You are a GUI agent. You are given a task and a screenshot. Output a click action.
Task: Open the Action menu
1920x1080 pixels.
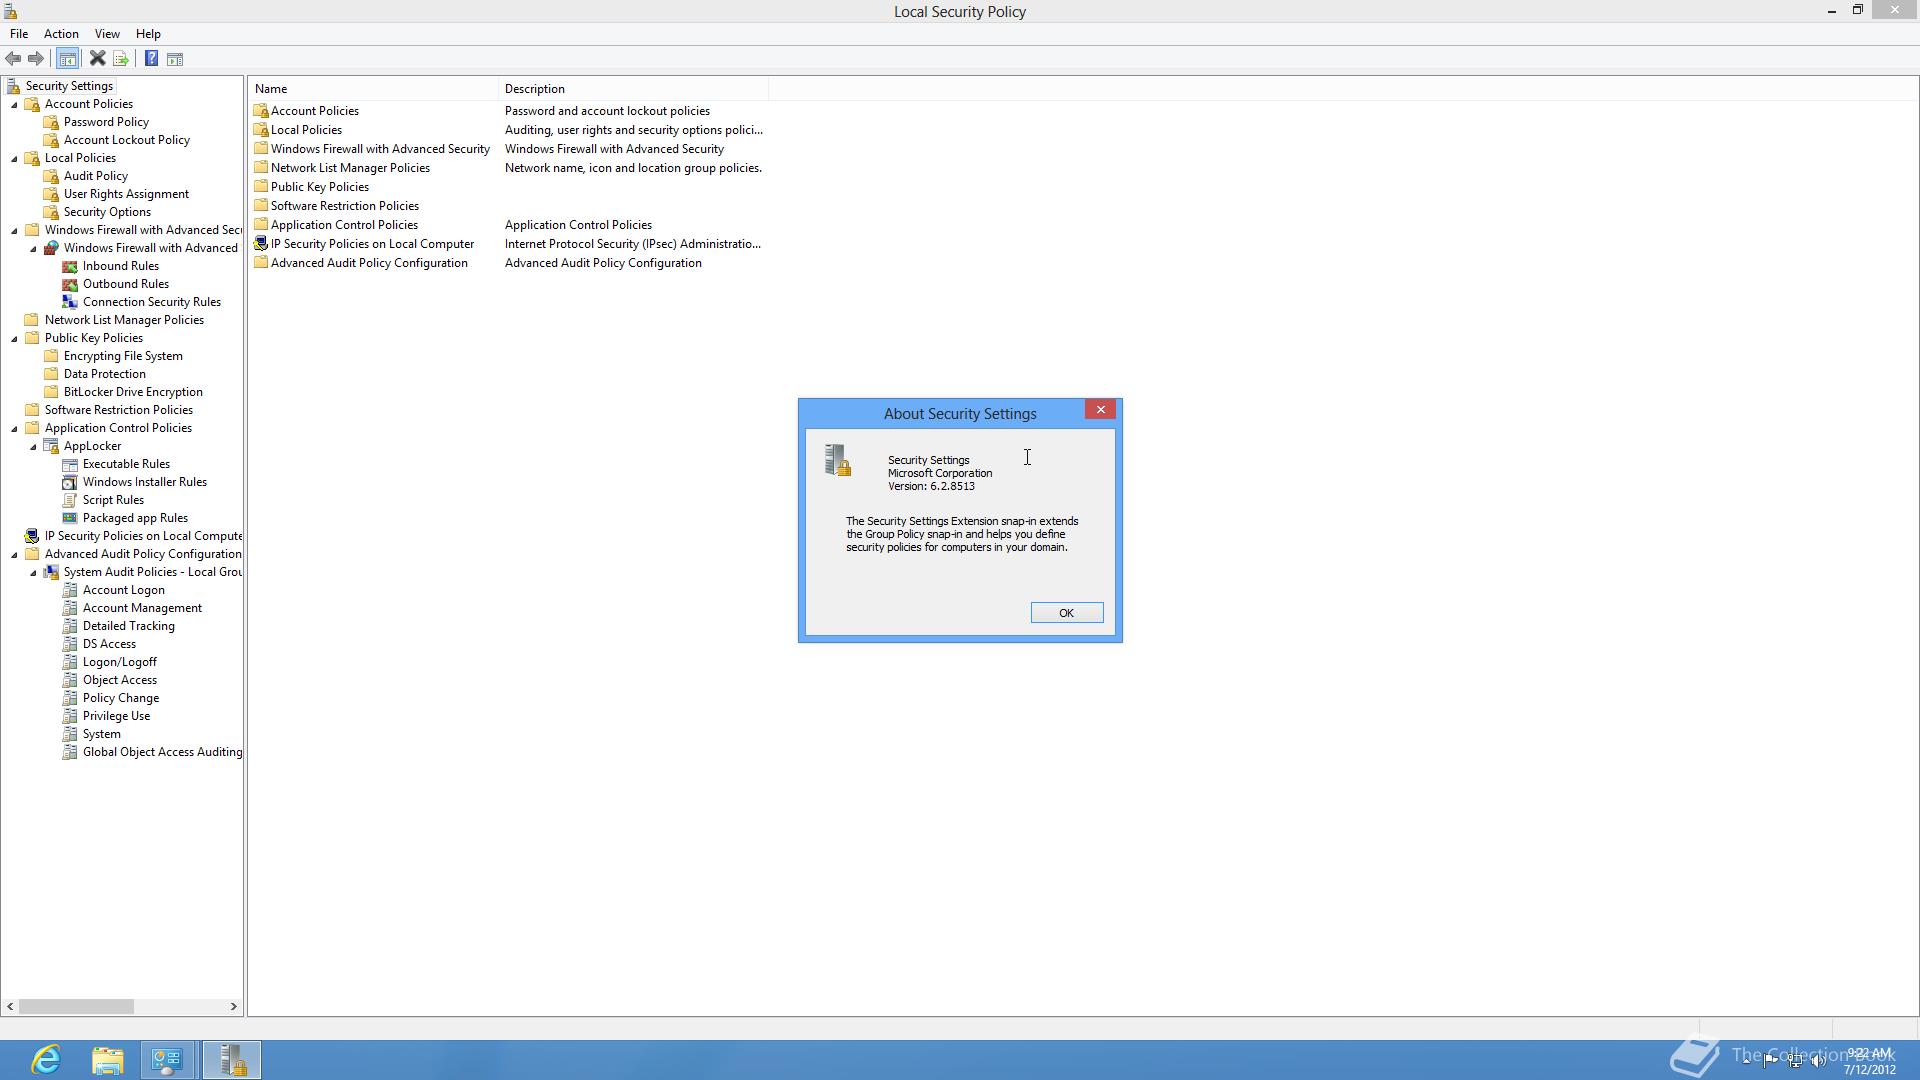point(61,34)
